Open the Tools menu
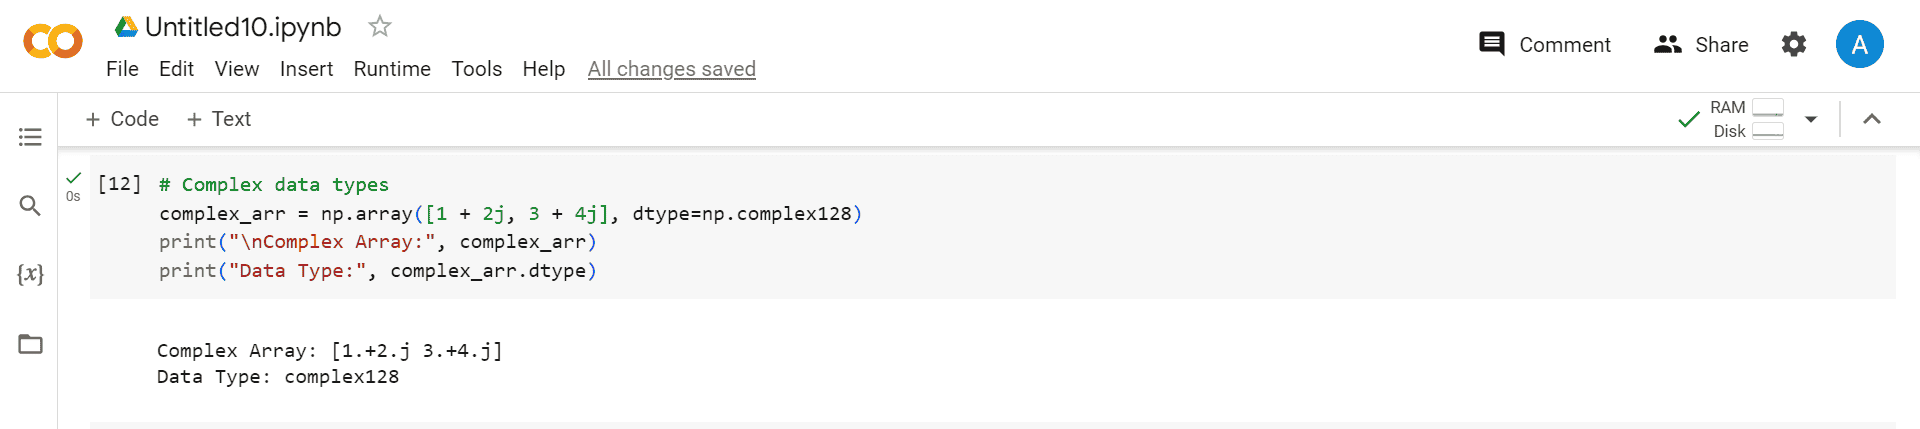Screen dimensions: 1920x429 click(x=476, y=69)
